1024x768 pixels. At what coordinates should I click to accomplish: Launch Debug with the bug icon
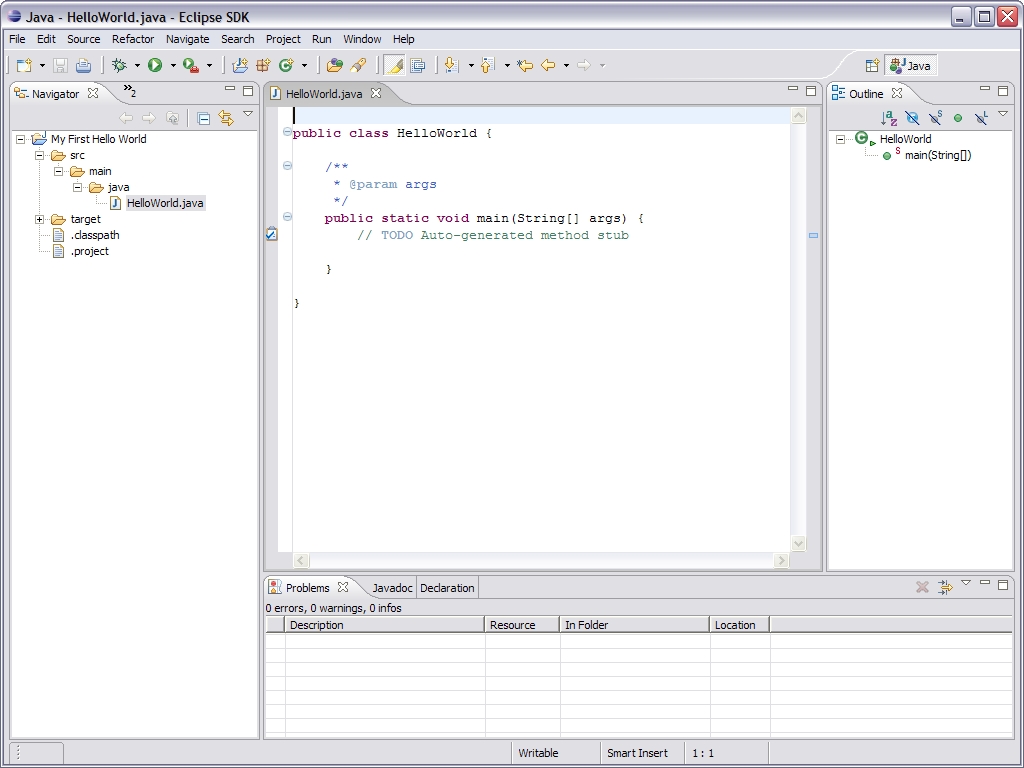pyautogui.click(x=119, y=65)
